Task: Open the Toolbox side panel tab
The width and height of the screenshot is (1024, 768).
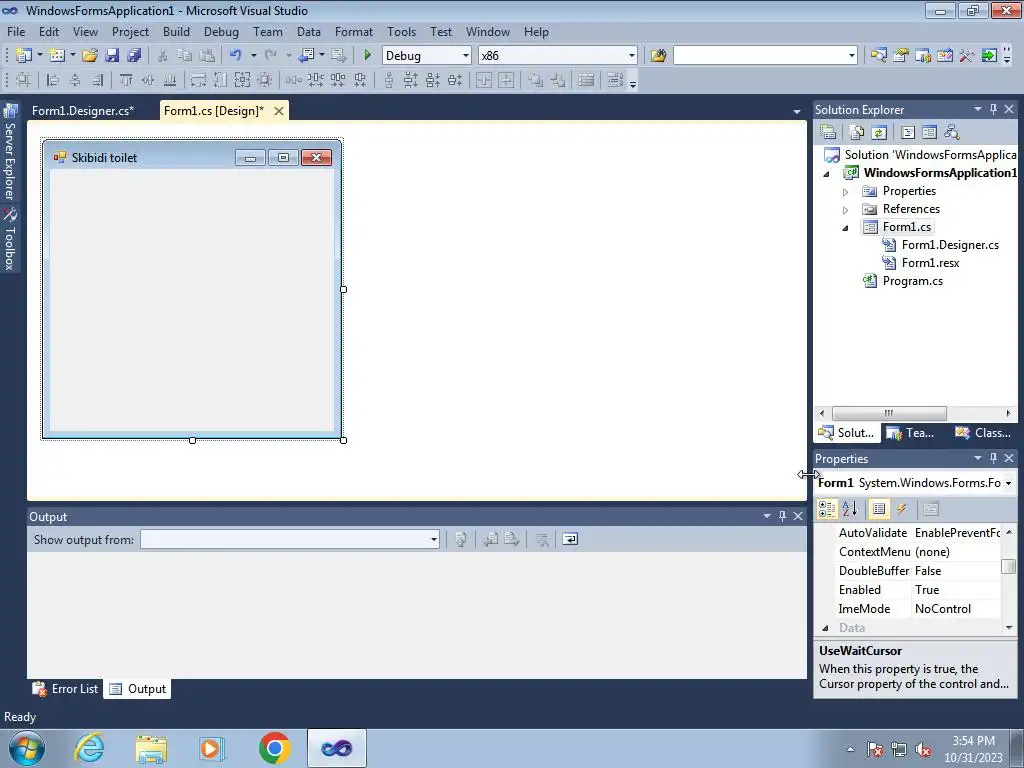Action: click(10, 240)
